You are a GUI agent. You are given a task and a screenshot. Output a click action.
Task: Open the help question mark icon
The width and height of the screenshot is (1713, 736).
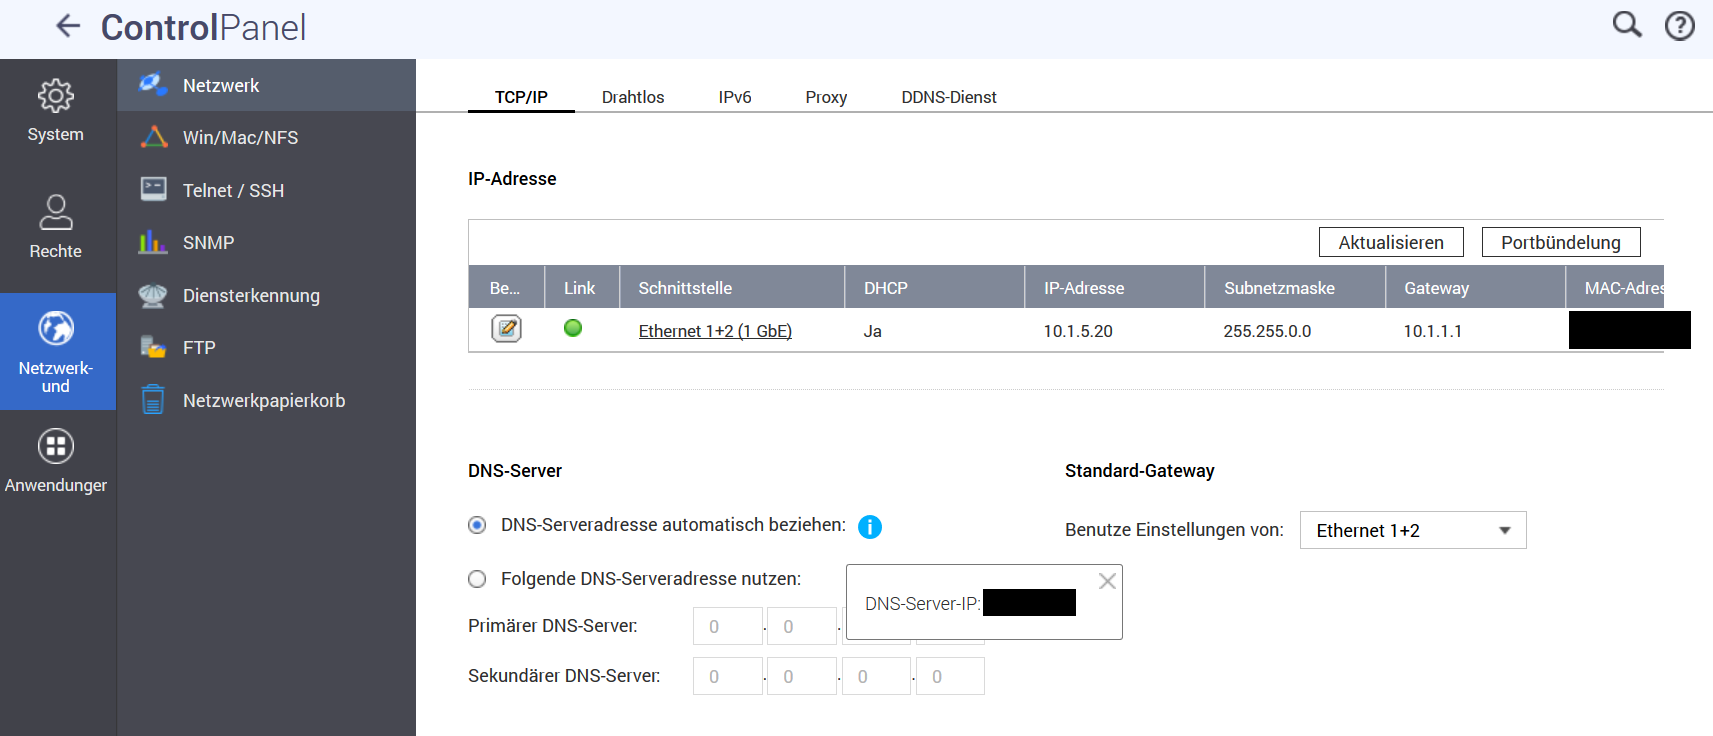click(1680, 26)
